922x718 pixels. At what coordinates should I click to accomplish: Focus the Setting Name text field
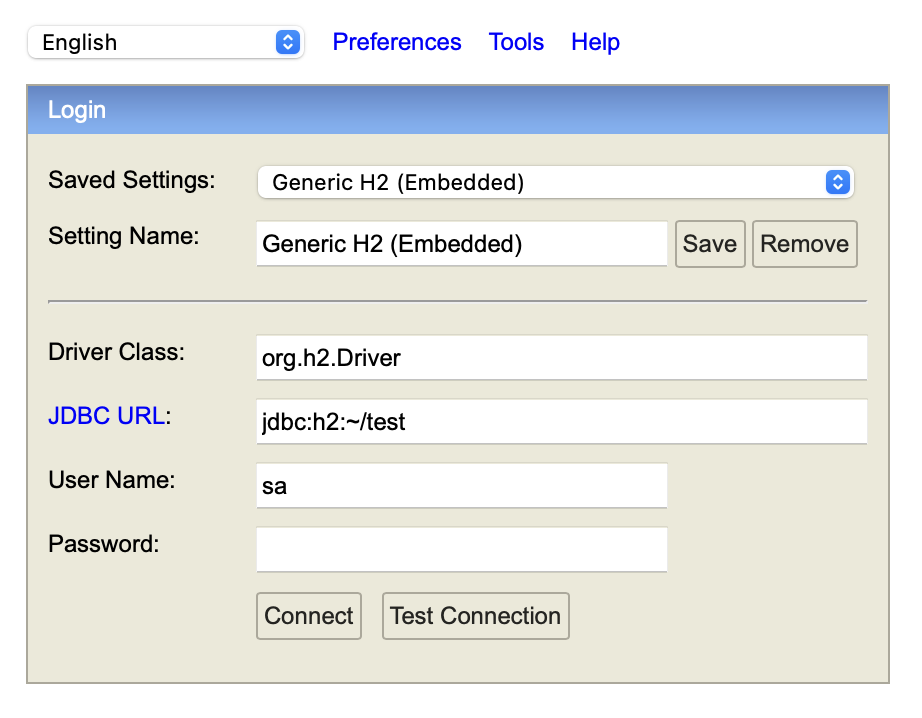[462, 243]
